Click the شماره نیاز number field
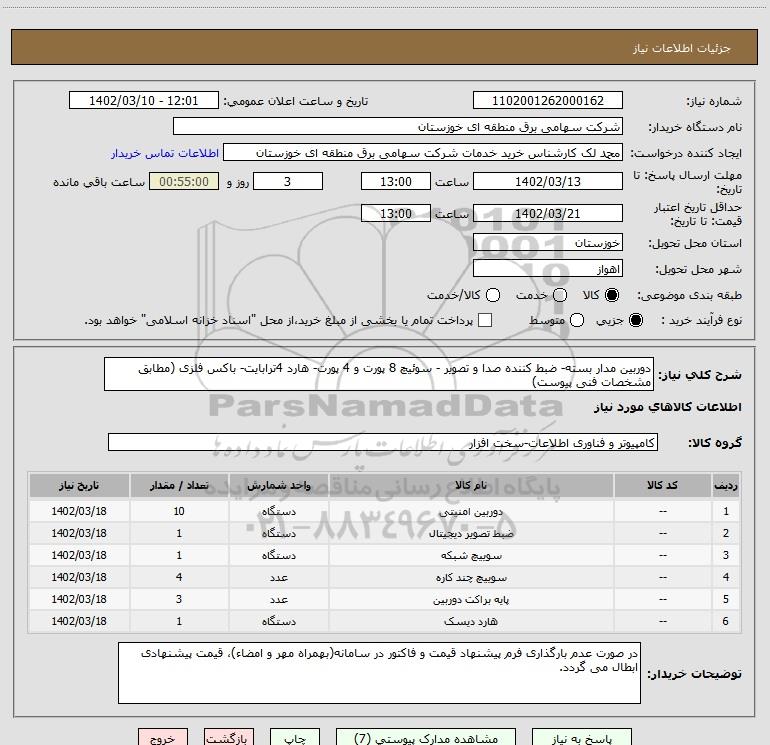 547,101
